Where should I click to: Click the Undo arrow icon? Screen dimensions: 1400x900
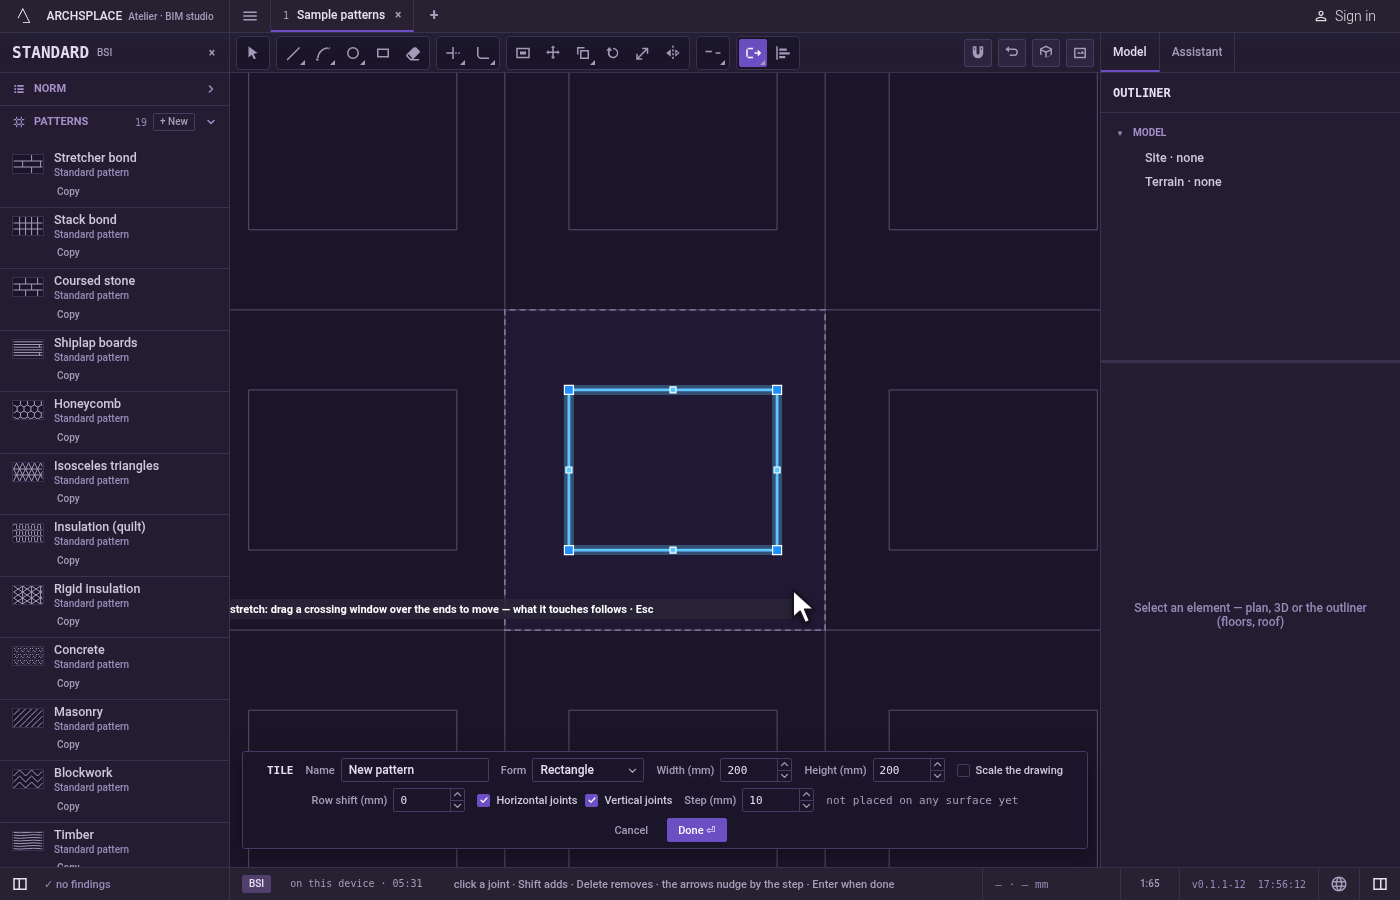tap(1012, 52)
